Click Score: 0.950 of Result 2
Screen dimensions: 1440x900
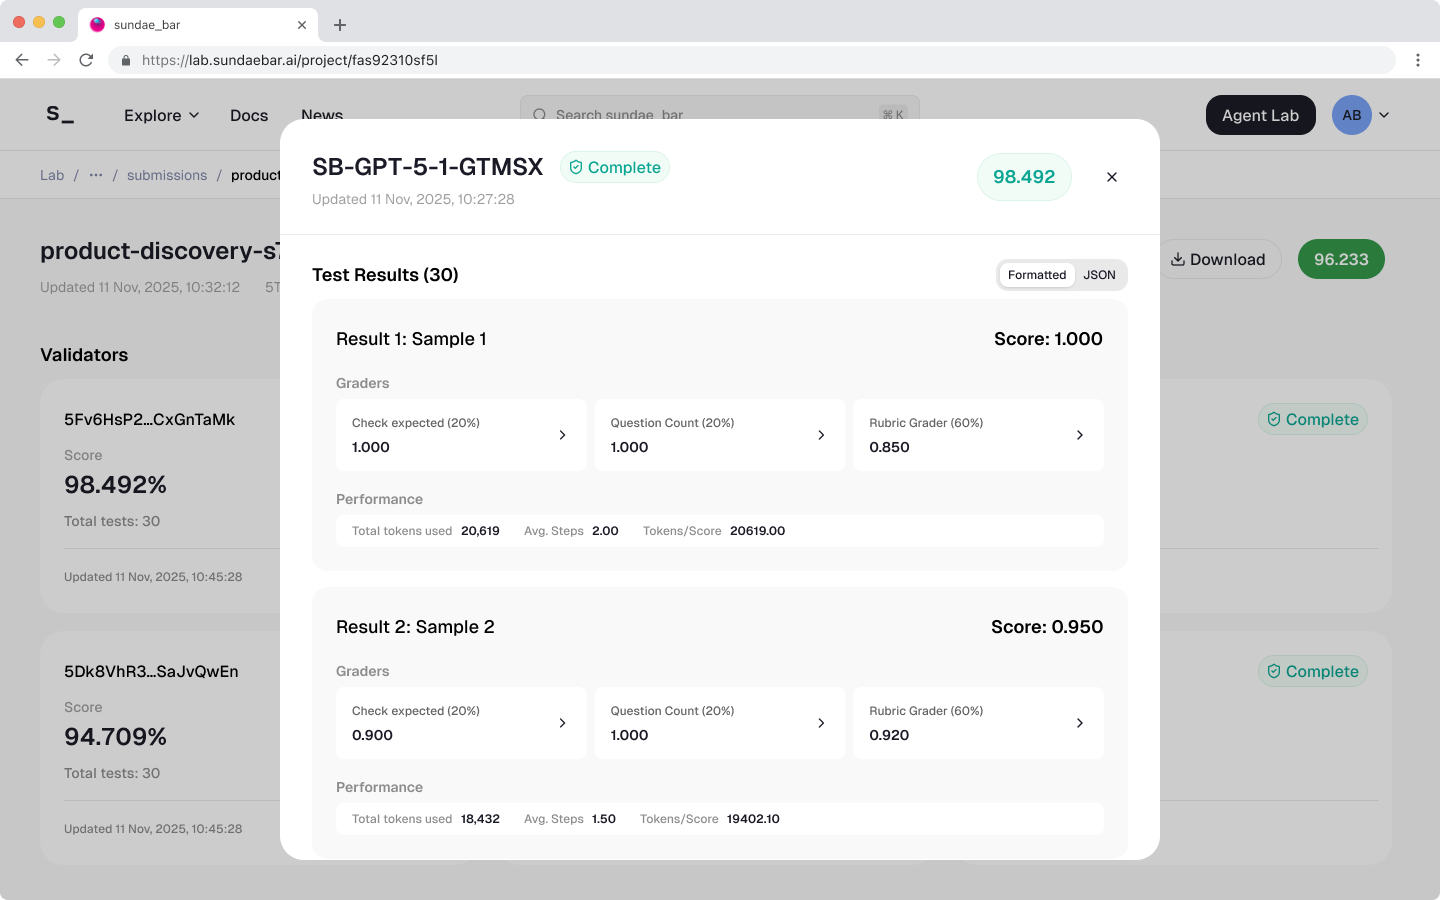click(x=1047, y=627)
